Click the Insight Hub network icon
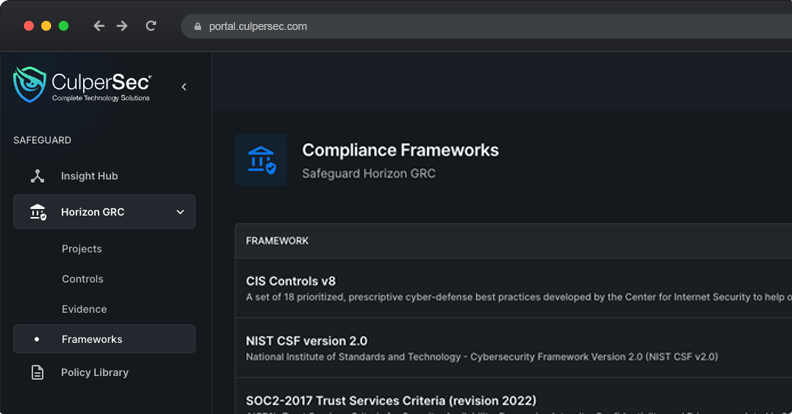 tap(37, 176)
